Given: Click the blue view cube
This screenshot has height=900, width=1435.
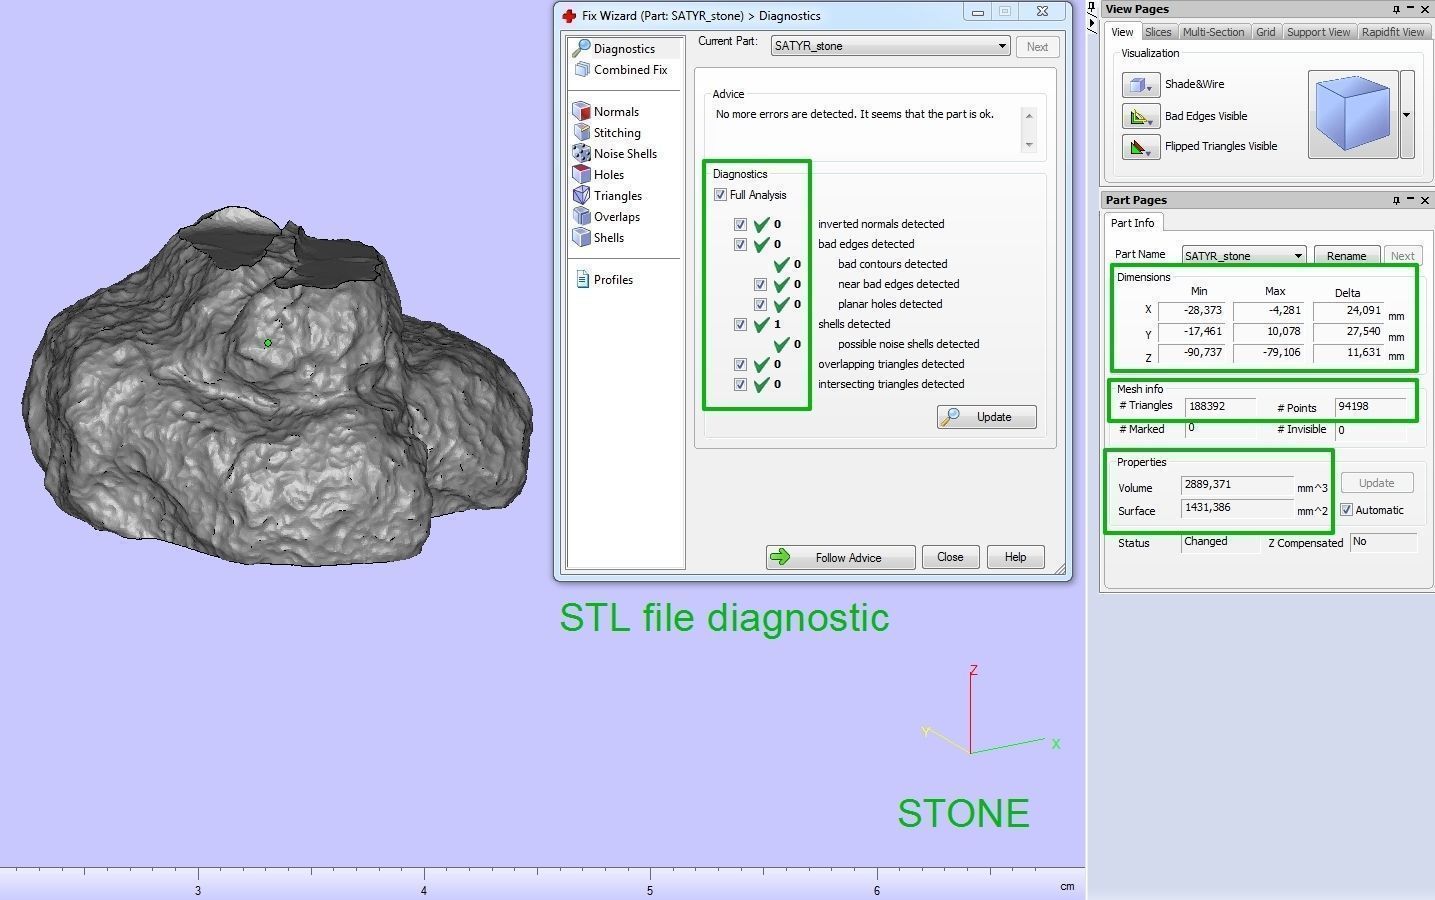Looking at the screenshot, I should tap(1352, 114).
